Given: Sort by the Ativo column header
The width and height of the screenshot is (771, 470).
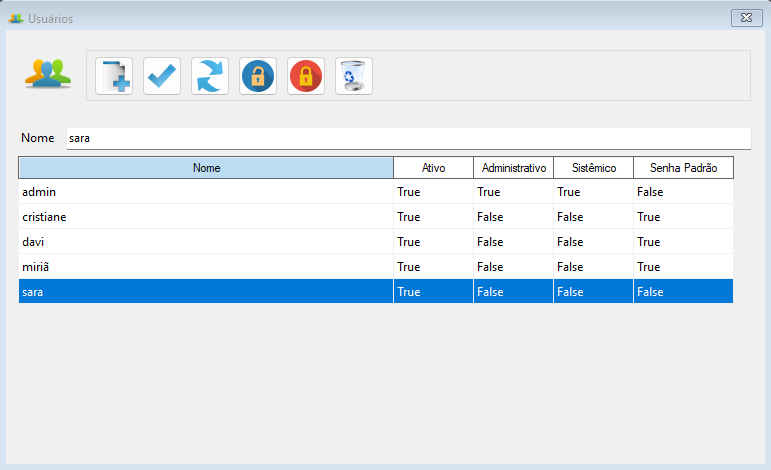Looking at the screenshot, I should (x=433, y=168).
